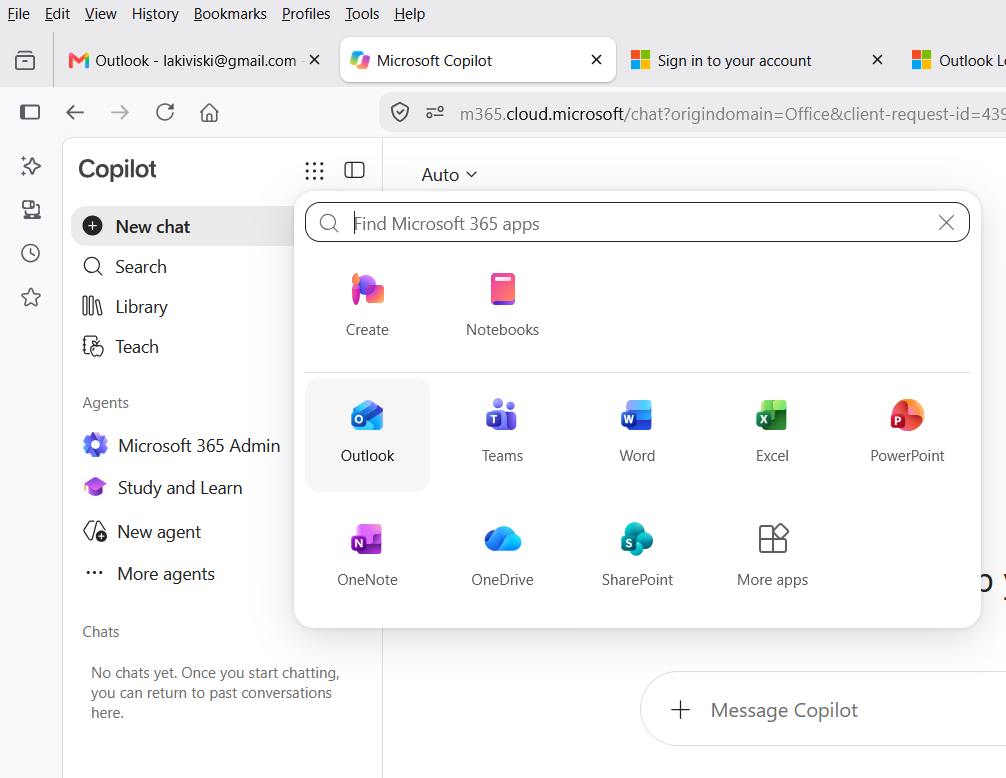Open the History clock sidebar icon
Image resolution: width=1006 pixels, height=778 pixels.
point(30,253)
